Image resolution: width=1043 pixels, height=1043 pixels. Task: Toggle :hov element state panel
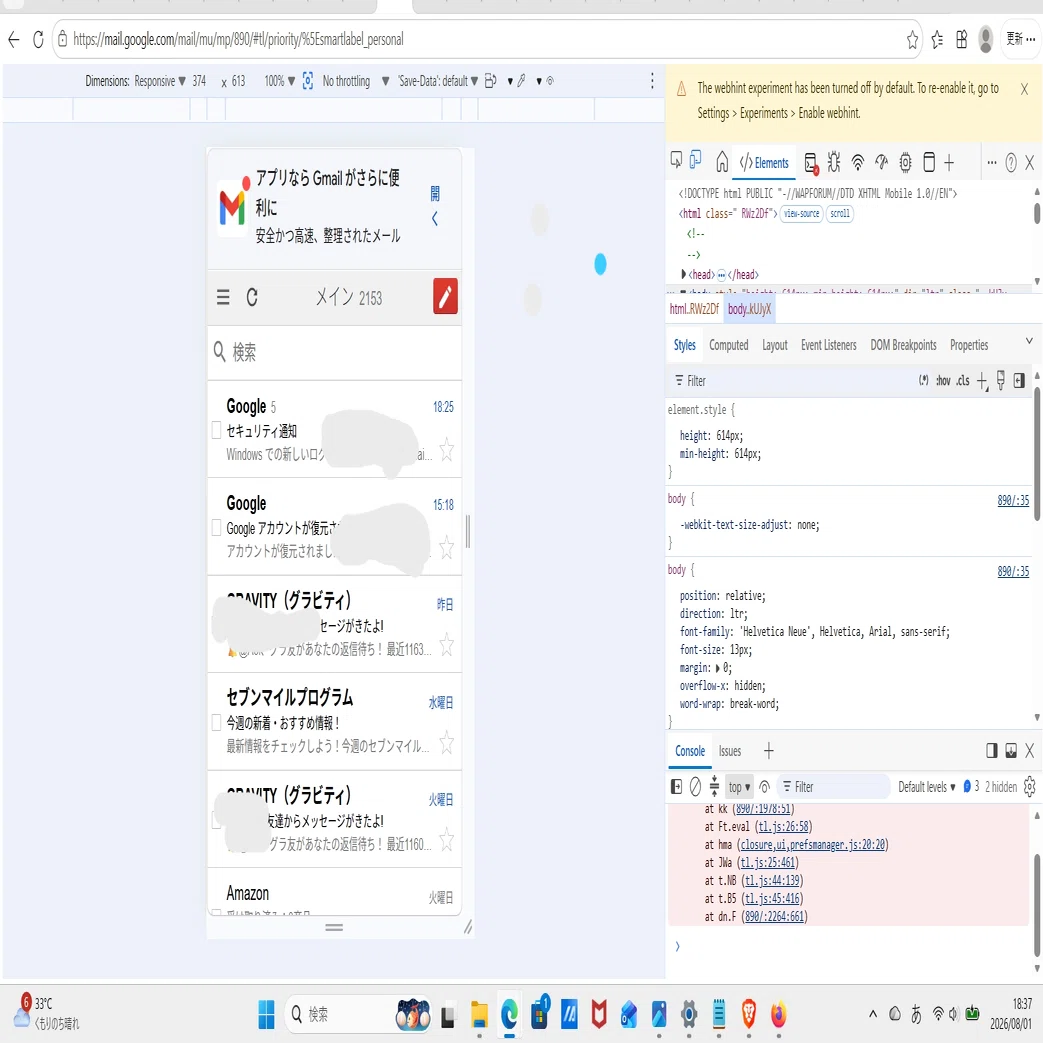pyautogui.click(x=943, y=381)
